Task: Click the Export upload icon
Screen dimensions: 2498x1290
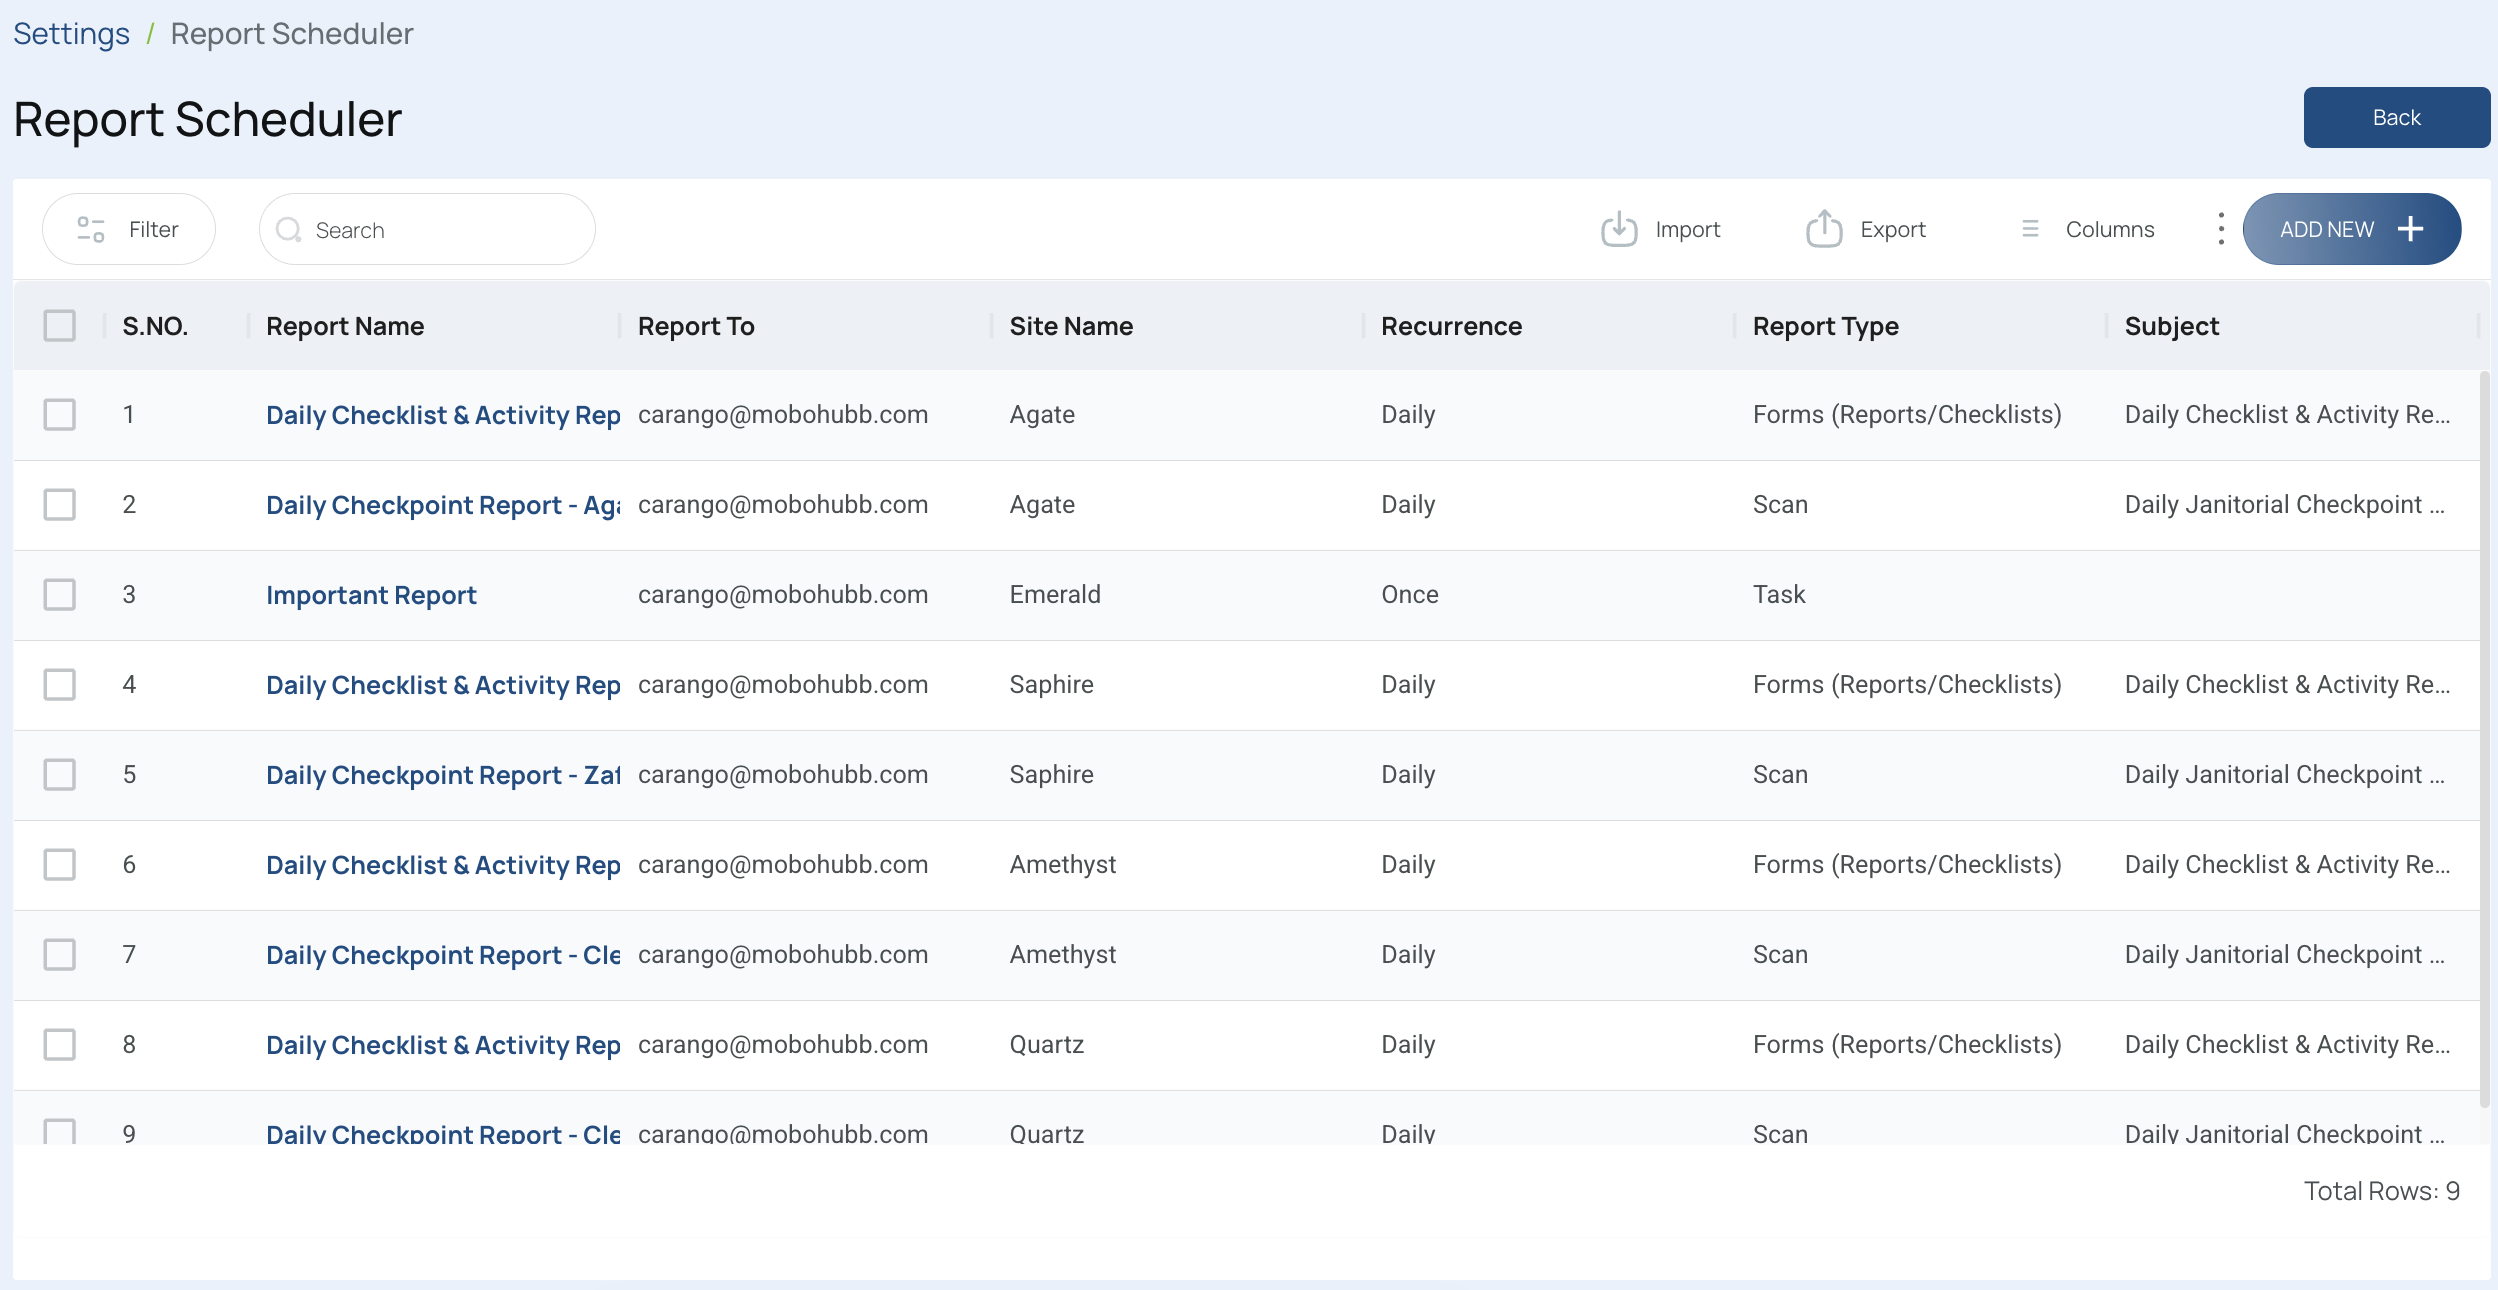Action: [x=1823, y=229]
